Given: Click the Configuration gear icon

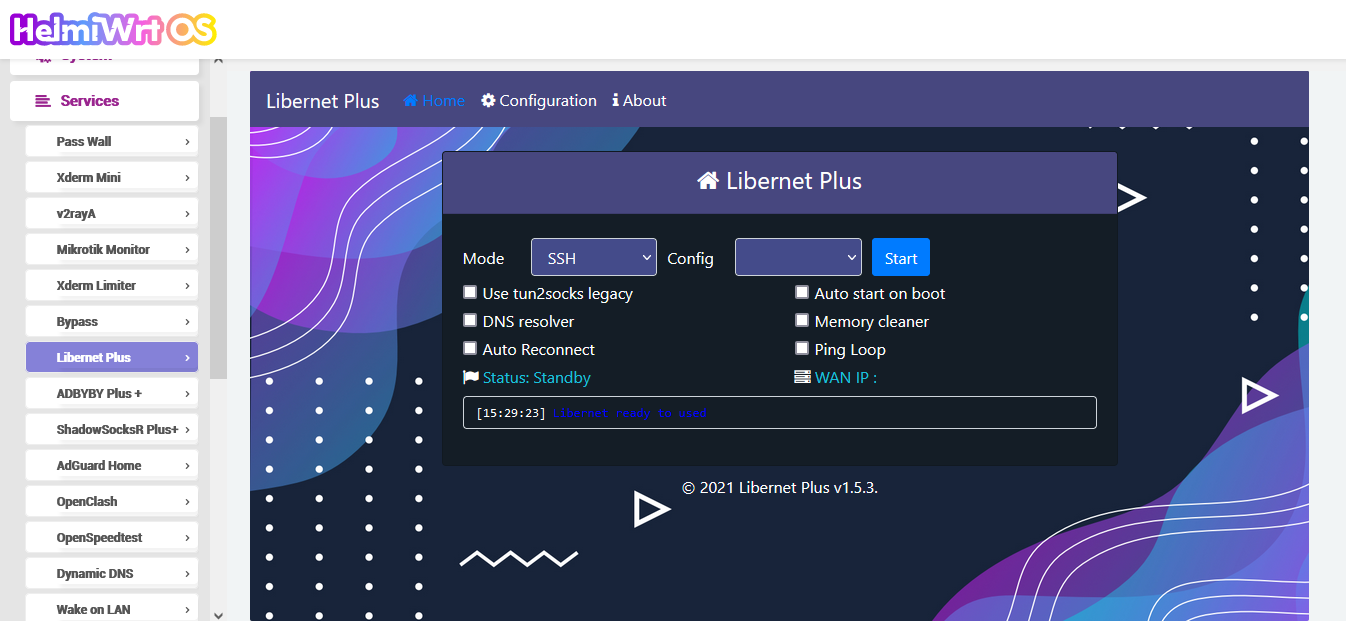Looking at the screenshot, I should (488, 100).
